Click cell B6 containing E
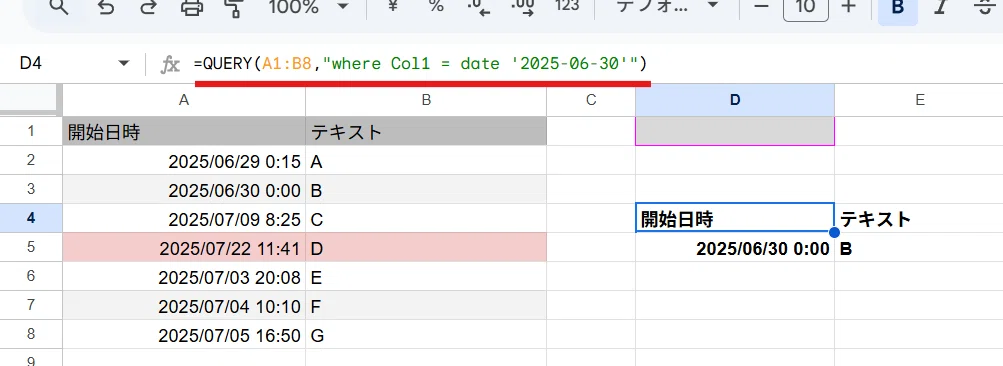Screen dimensions: 1003x366 click(x=426, y=276)
